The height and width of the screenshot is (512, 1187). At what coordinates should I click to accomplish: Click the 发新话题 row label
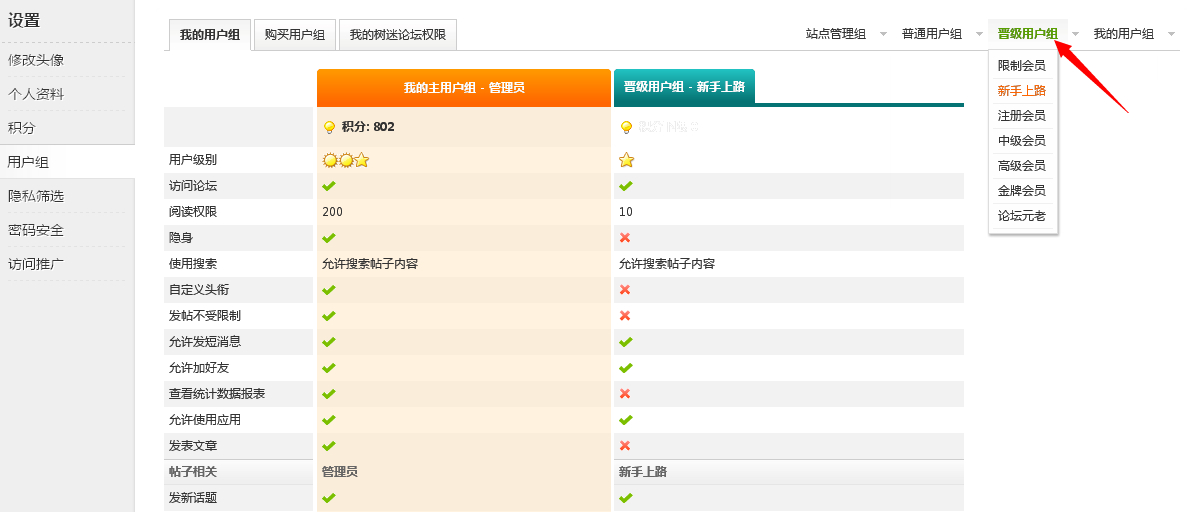[x=193, y=498]
